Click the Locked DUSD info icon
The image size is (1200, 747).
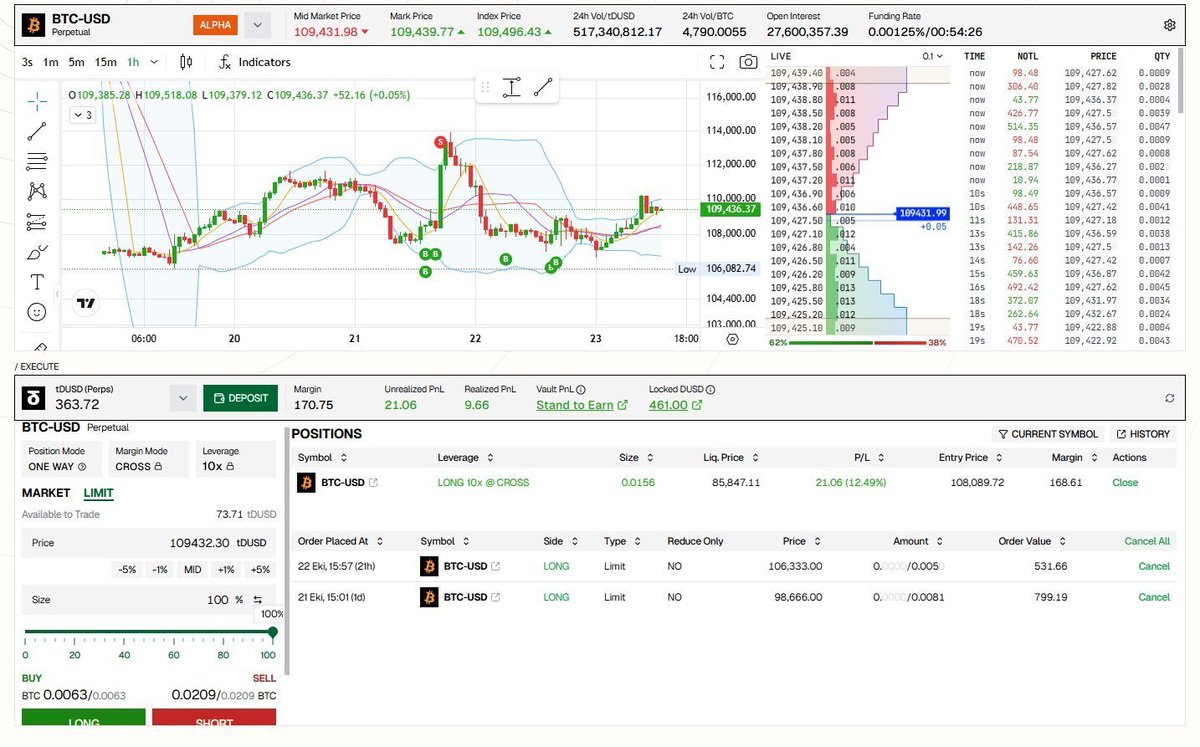click(710, 390)
